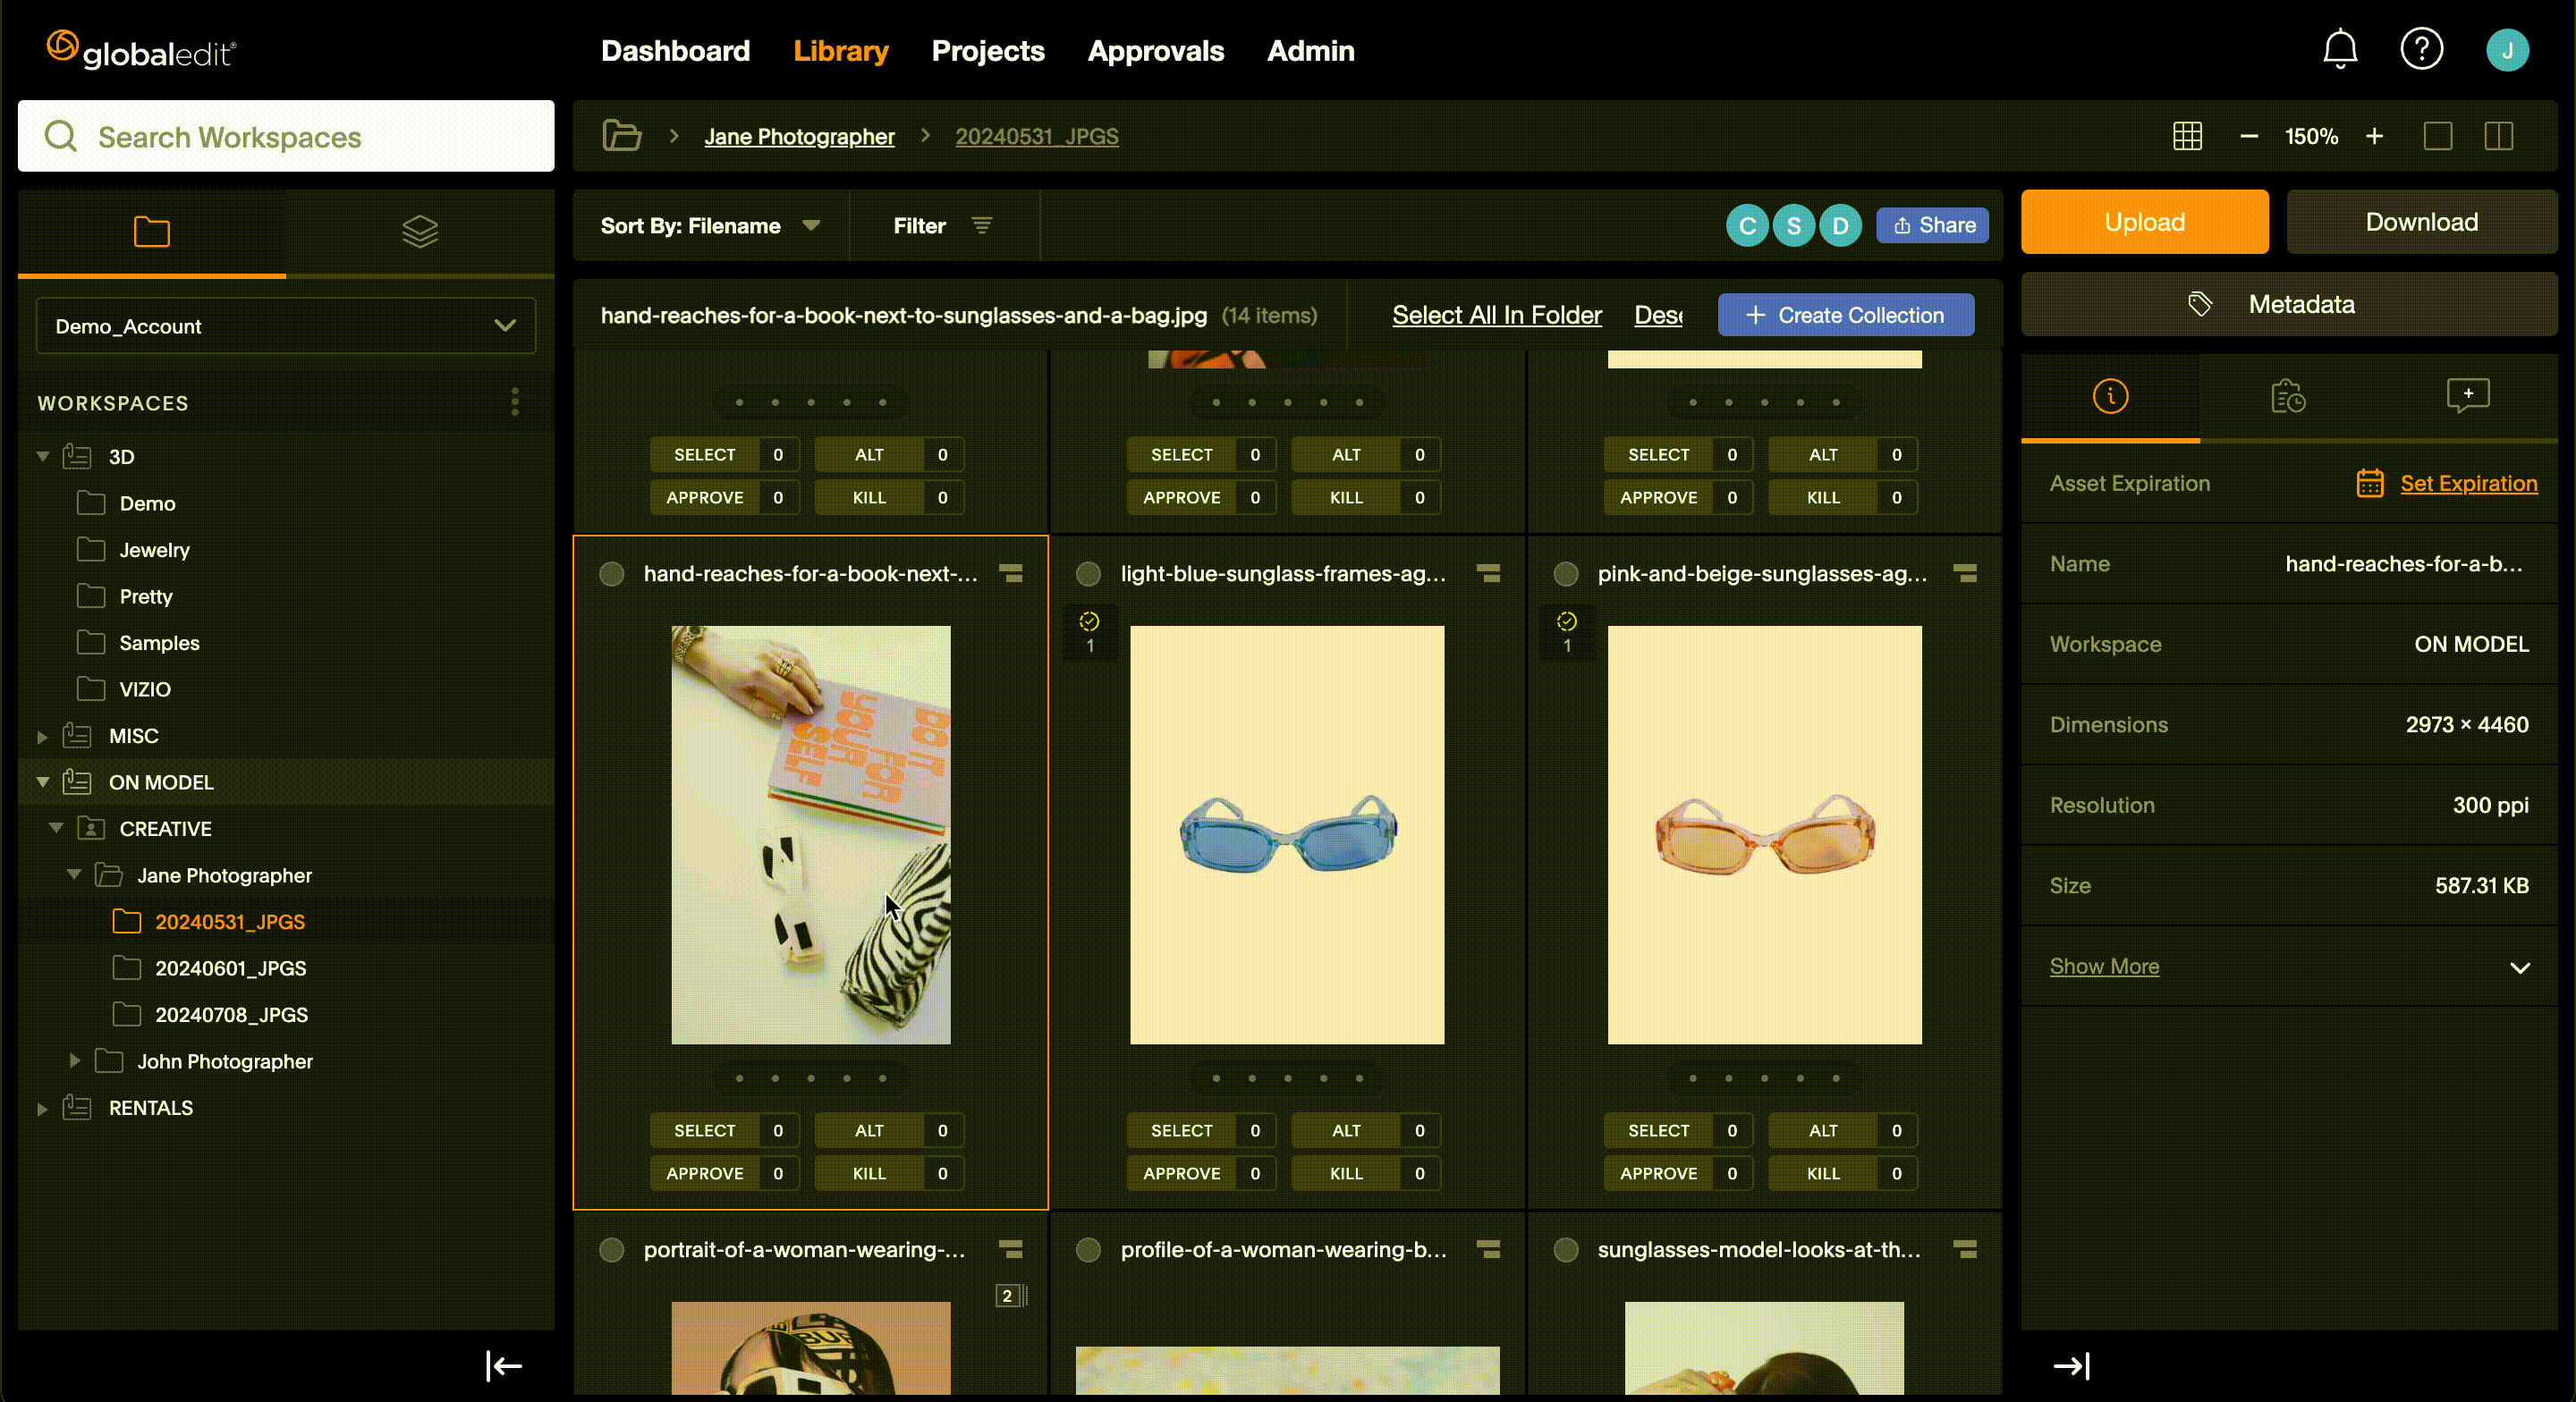Select the sunglasses-model-looks asset circle
The width and height of the screenshot is (2576, 1402).
1566,1249
